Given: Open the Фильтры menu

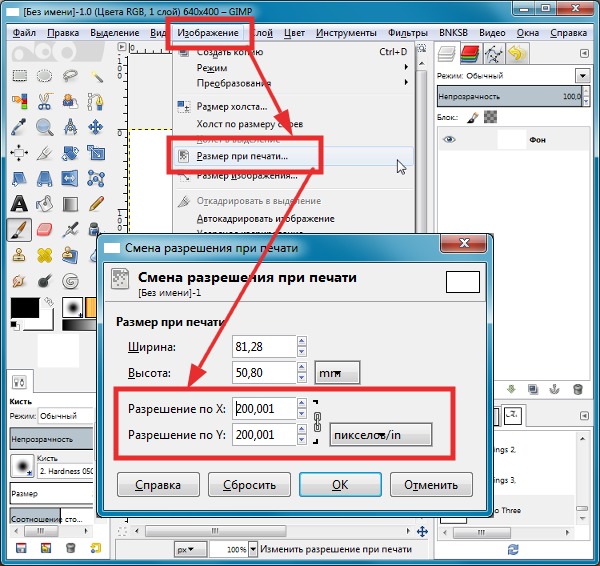Looking at the screenshot, I should [408, 33].
